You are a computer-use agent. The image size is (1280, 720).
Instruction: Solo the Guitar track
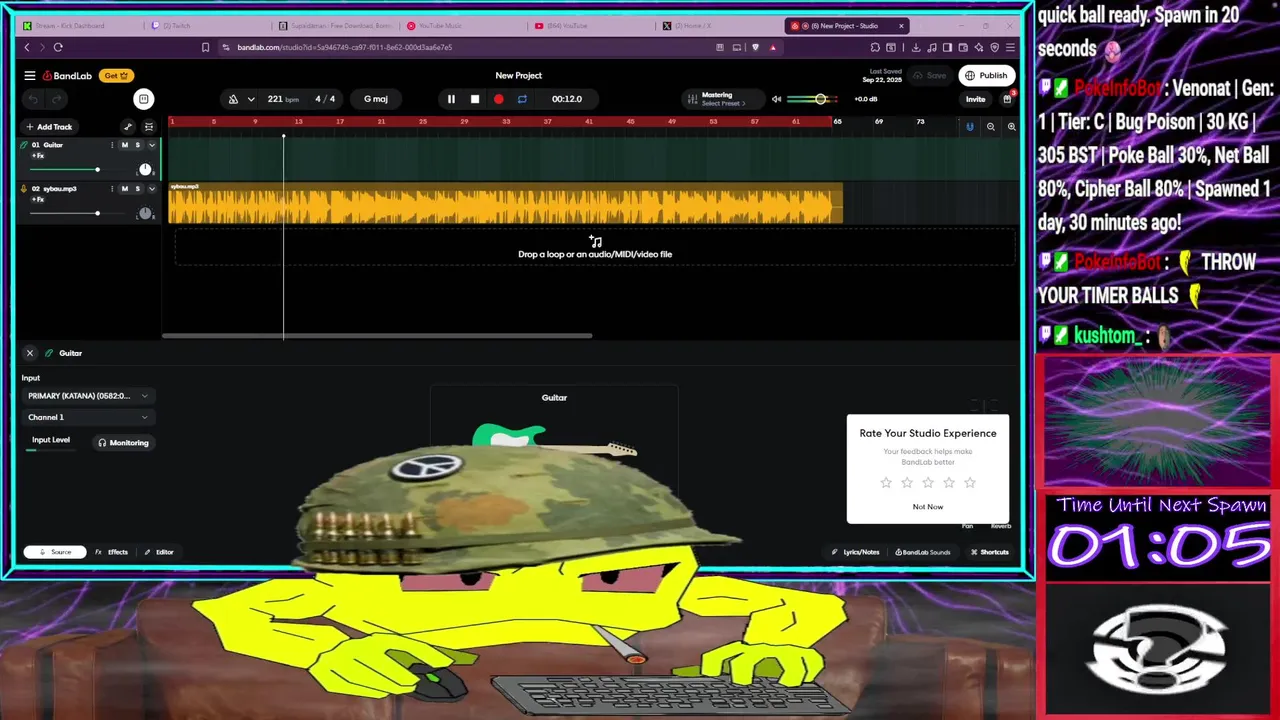point(138,145)
